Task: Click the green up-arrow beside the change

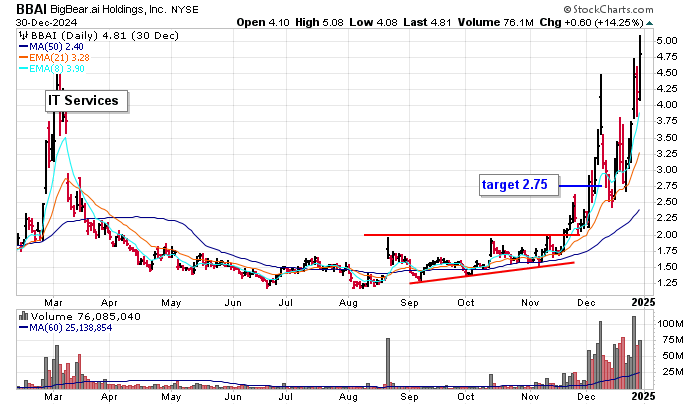Action: 650,23
